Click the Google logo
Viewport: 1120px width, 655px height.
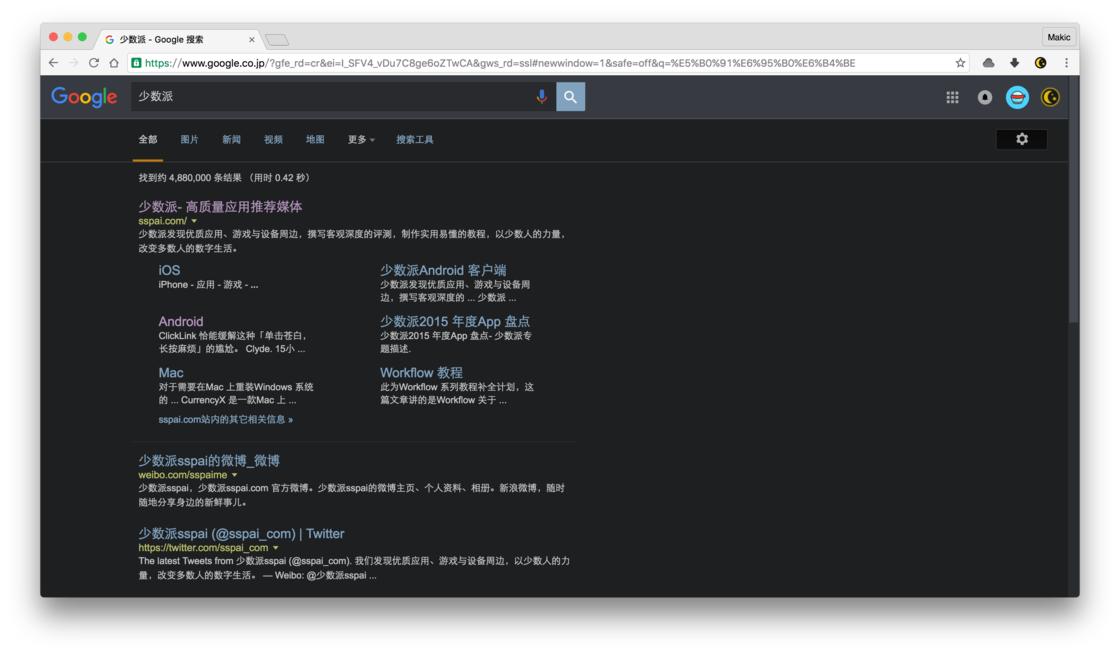tap(84, 97)
